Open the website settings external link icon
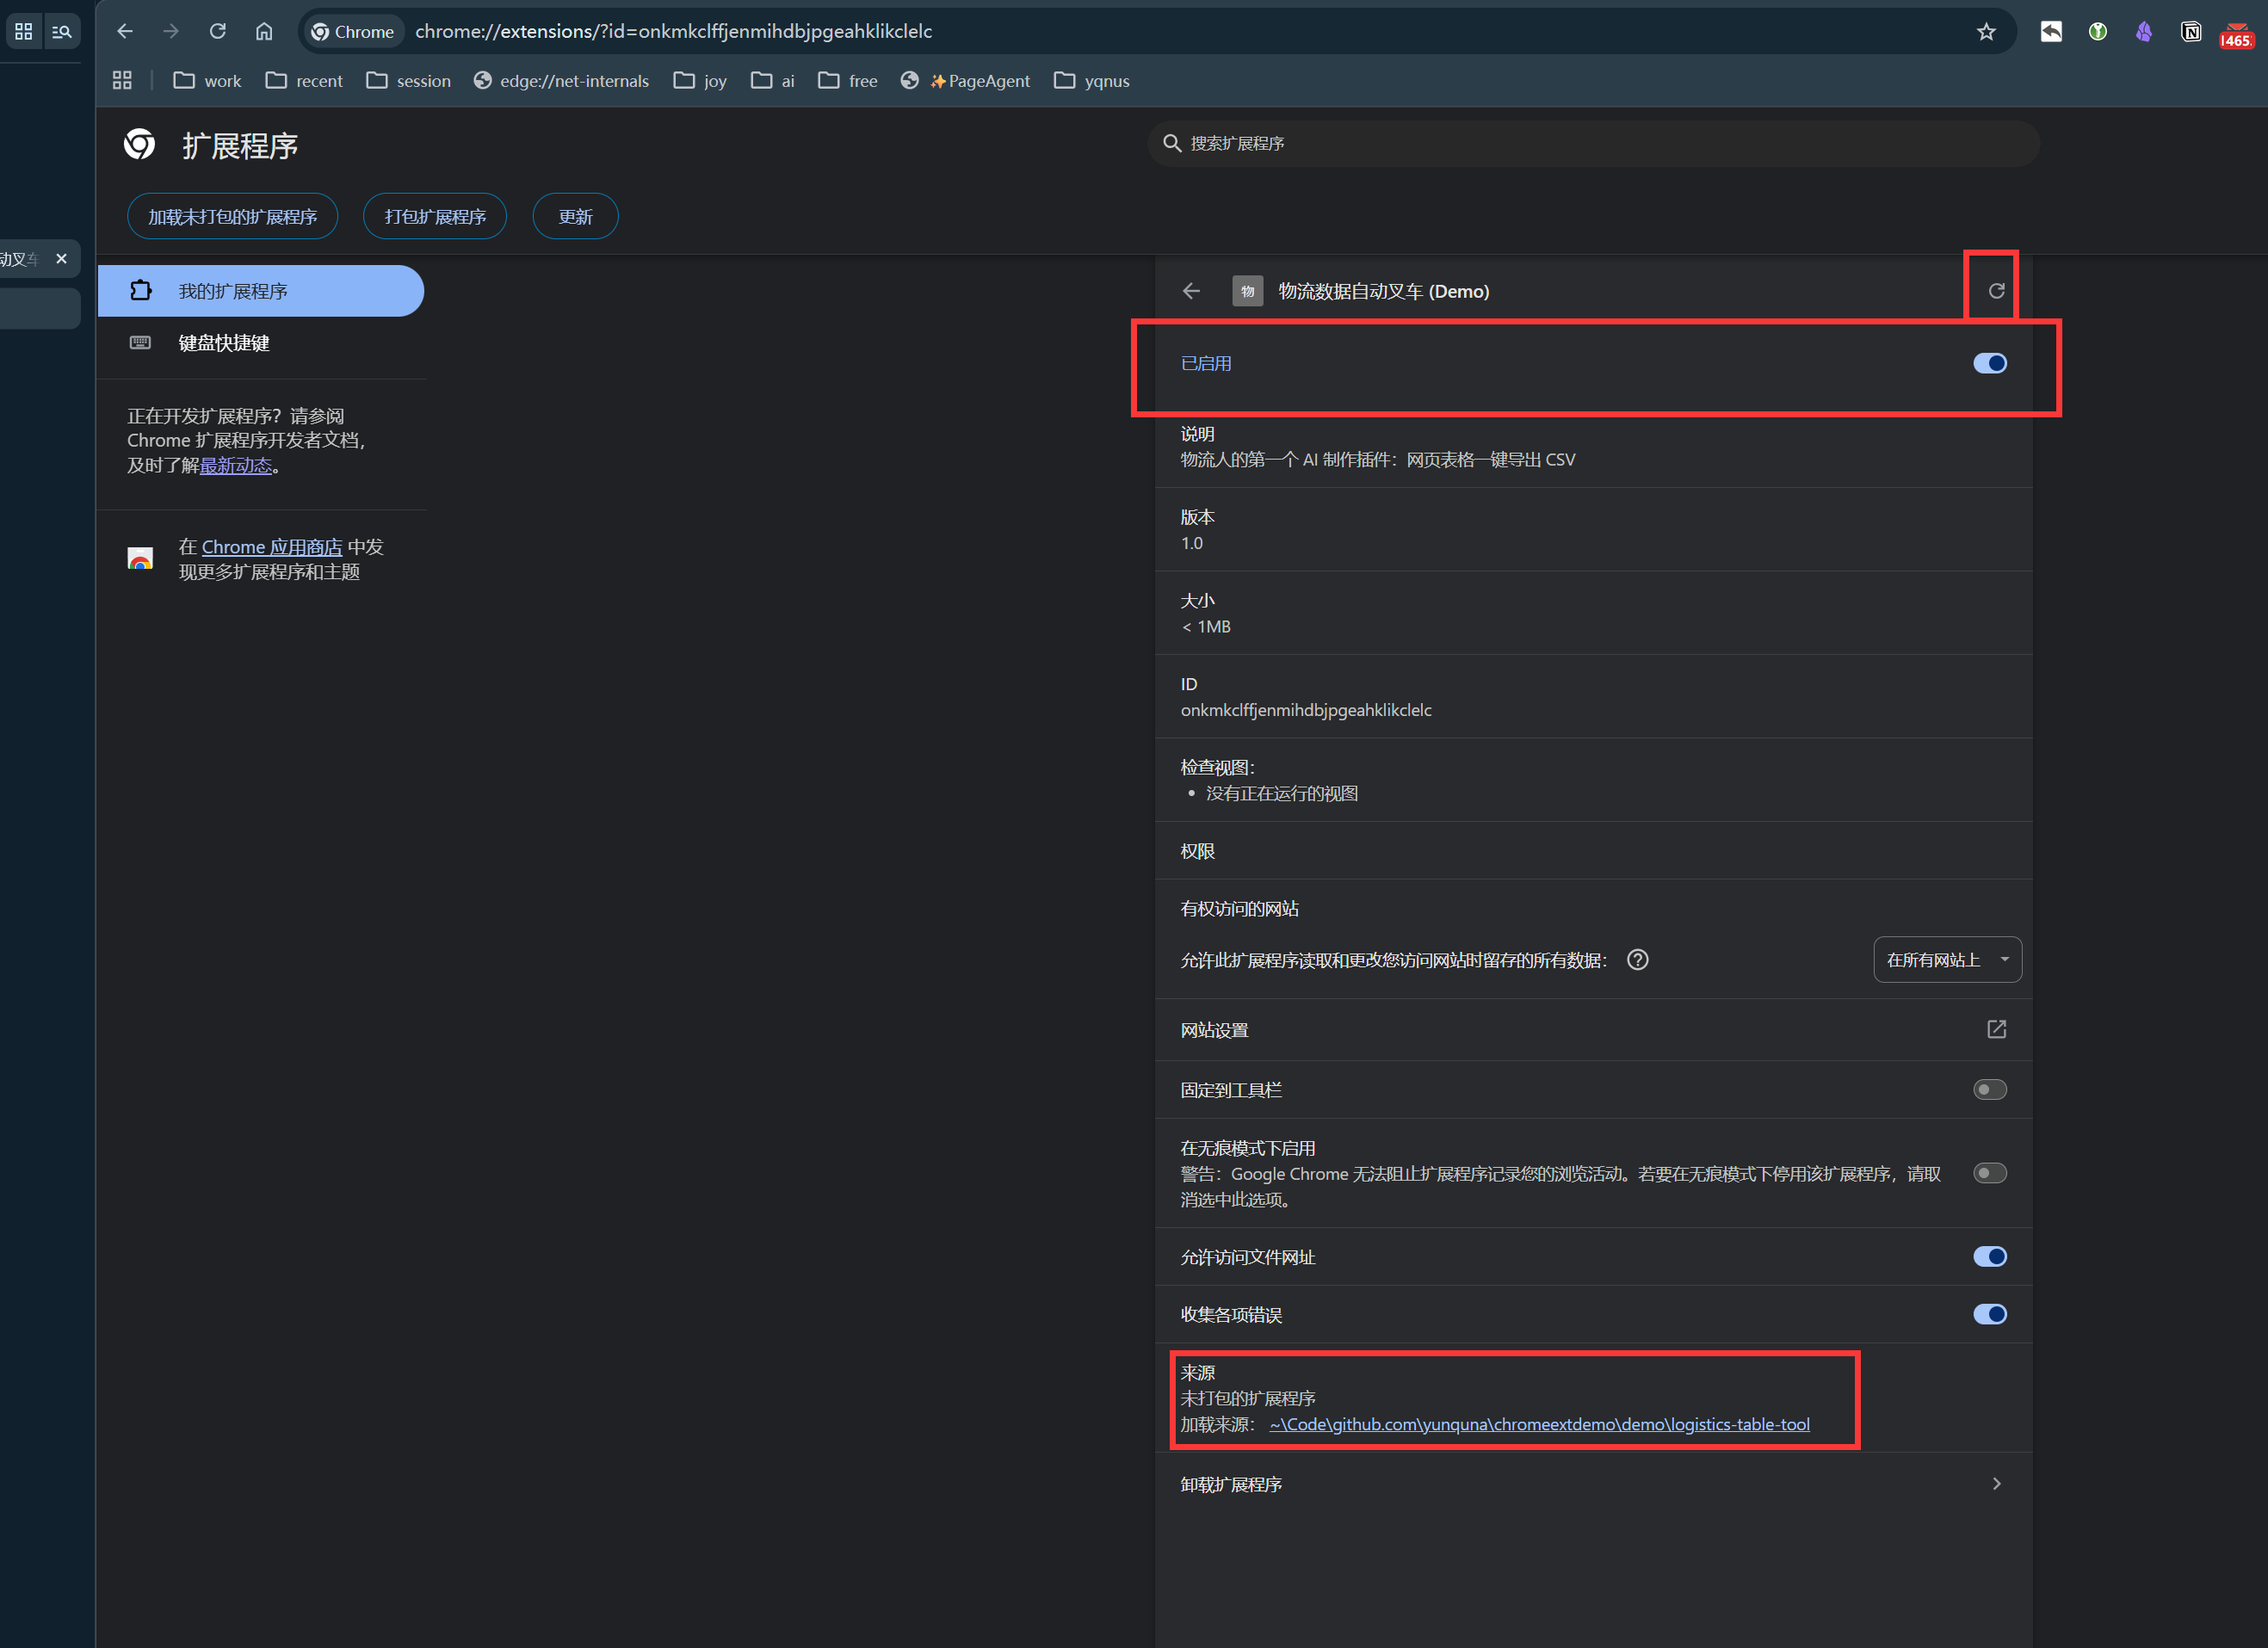 coord(1996,1030)
